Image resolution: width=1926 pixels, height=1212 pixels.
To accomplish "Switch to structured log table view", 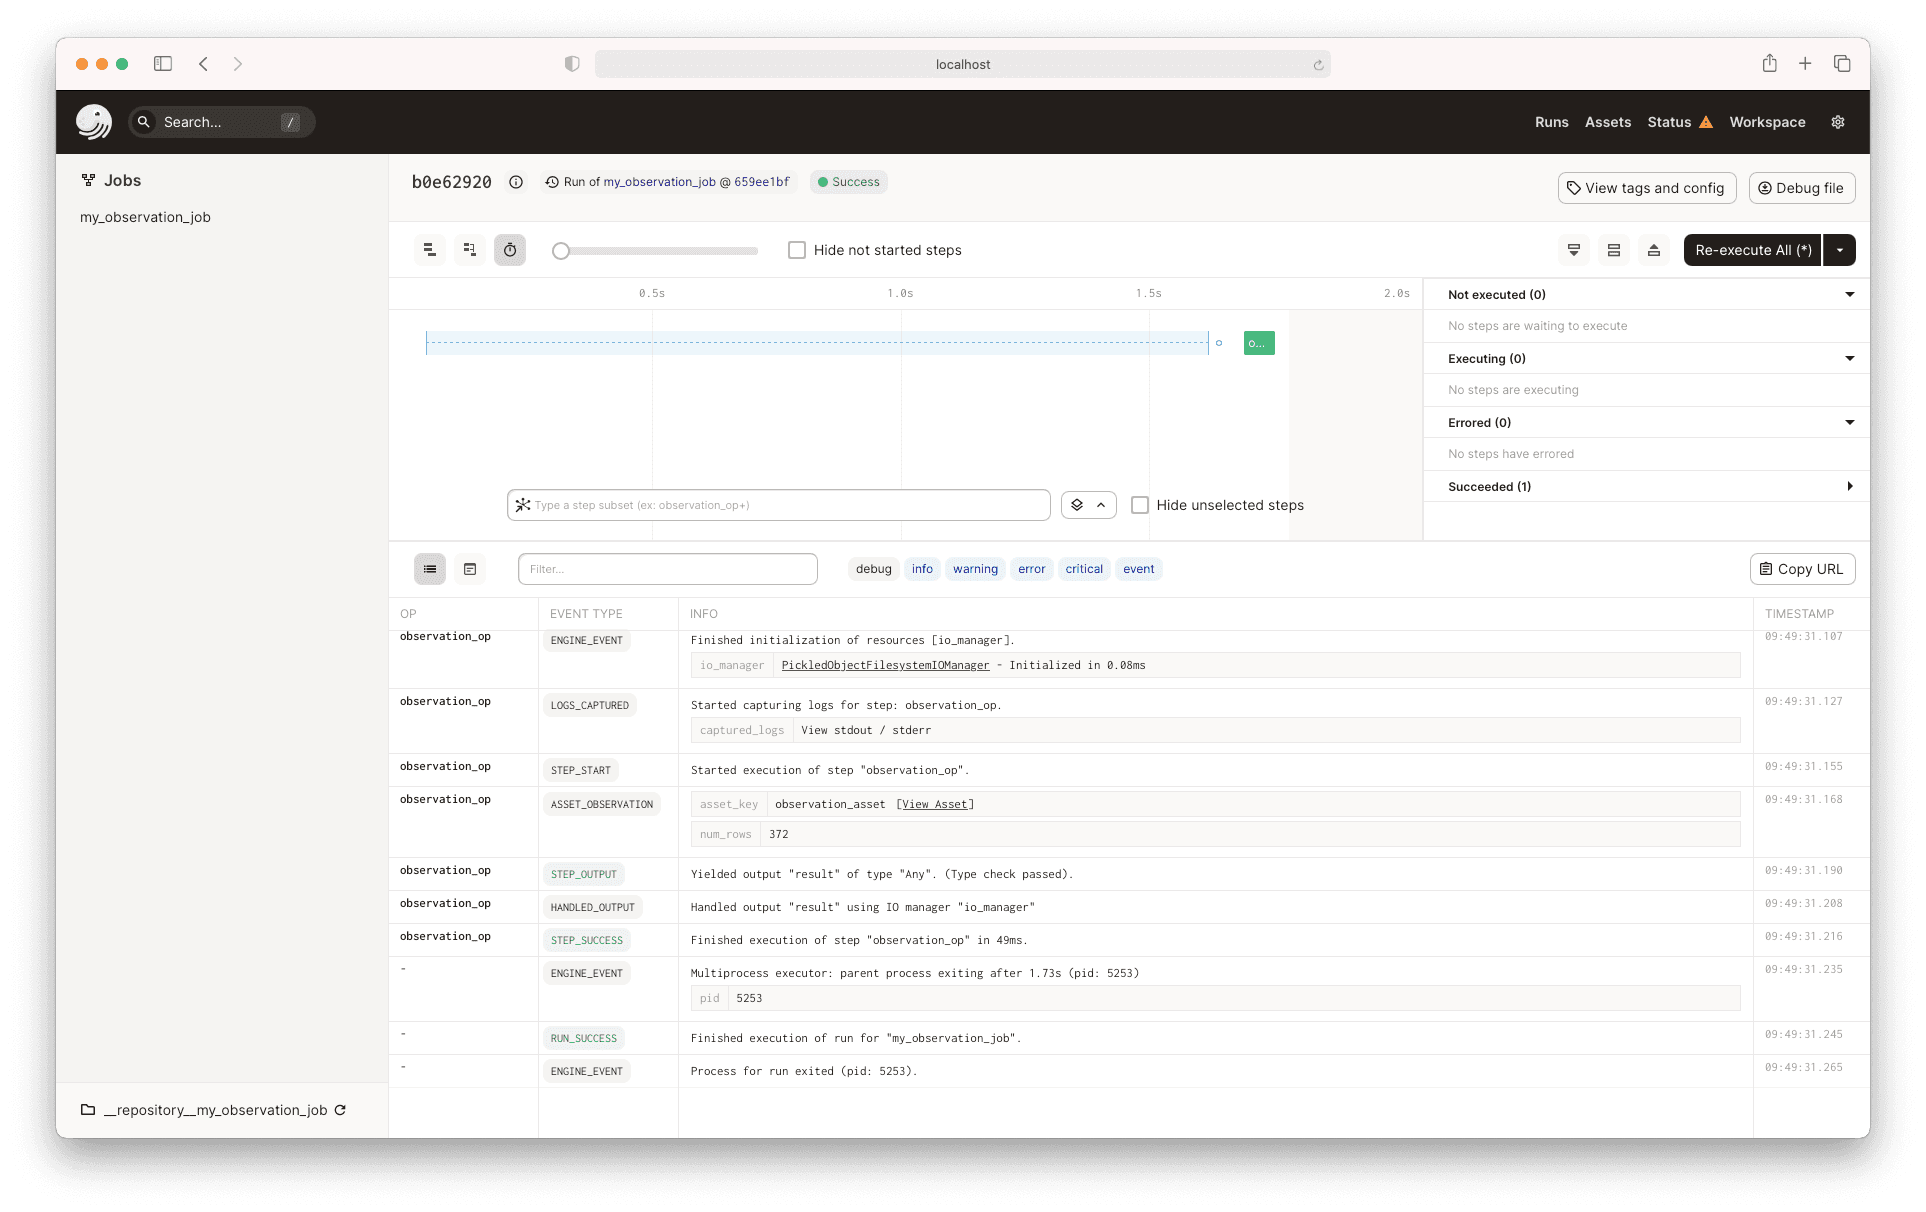I will point(430,569).
